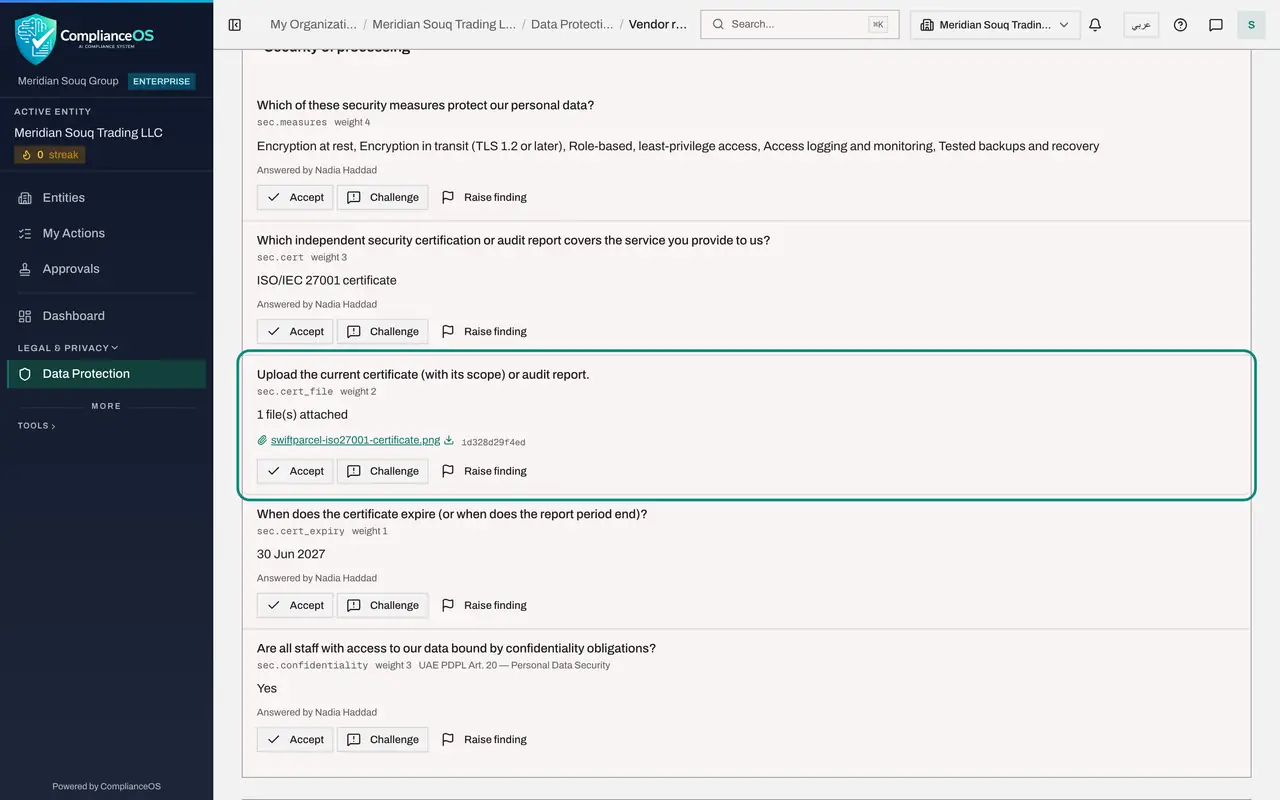
Task: Go to Data Protection breadcrumb
Action: tap(572, 25)
